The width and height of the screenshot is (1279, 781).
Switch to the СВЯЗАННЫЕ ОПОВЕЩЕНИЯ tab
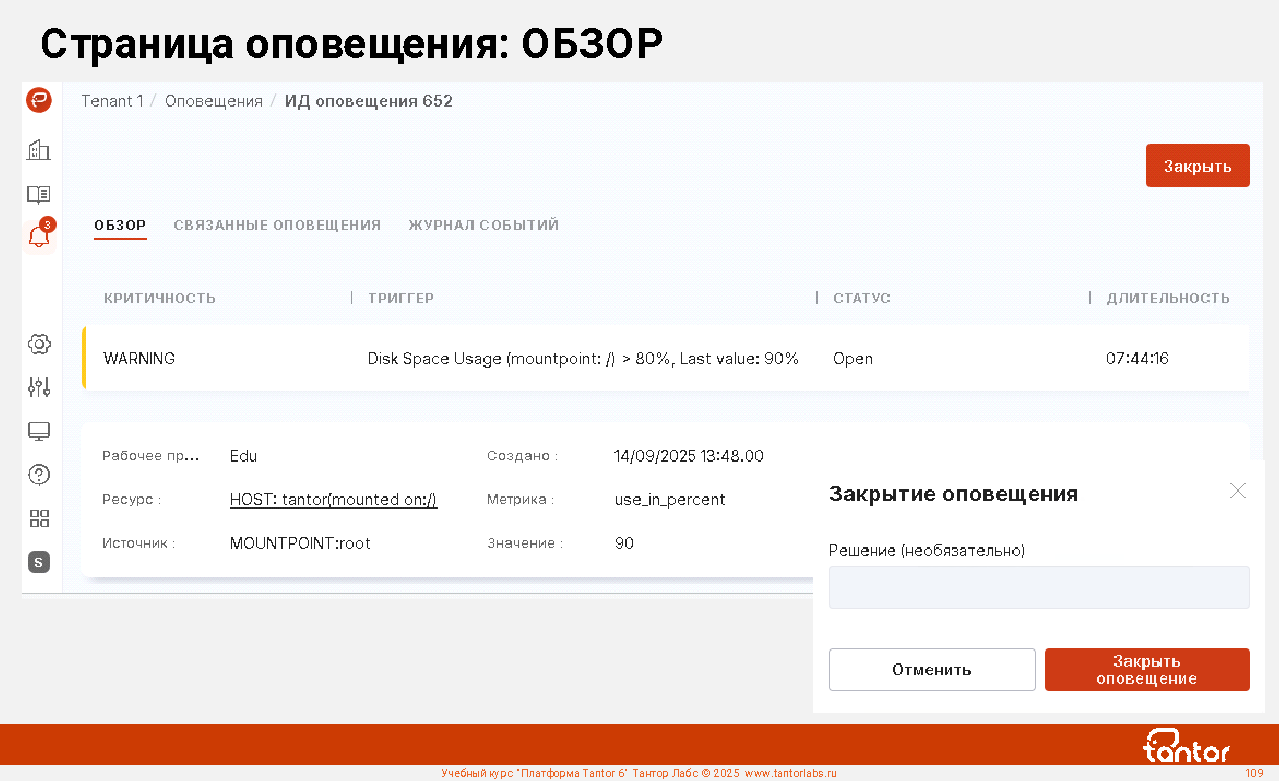[x=277, y=225]
